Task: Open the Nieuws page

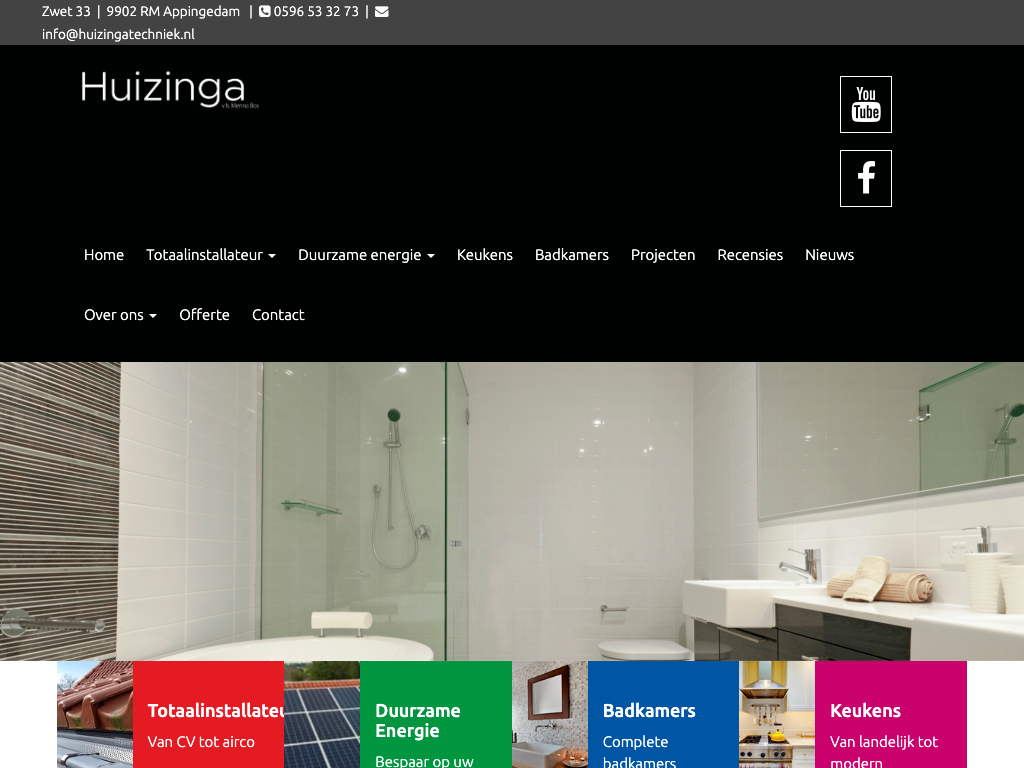Action: (829, 255)
